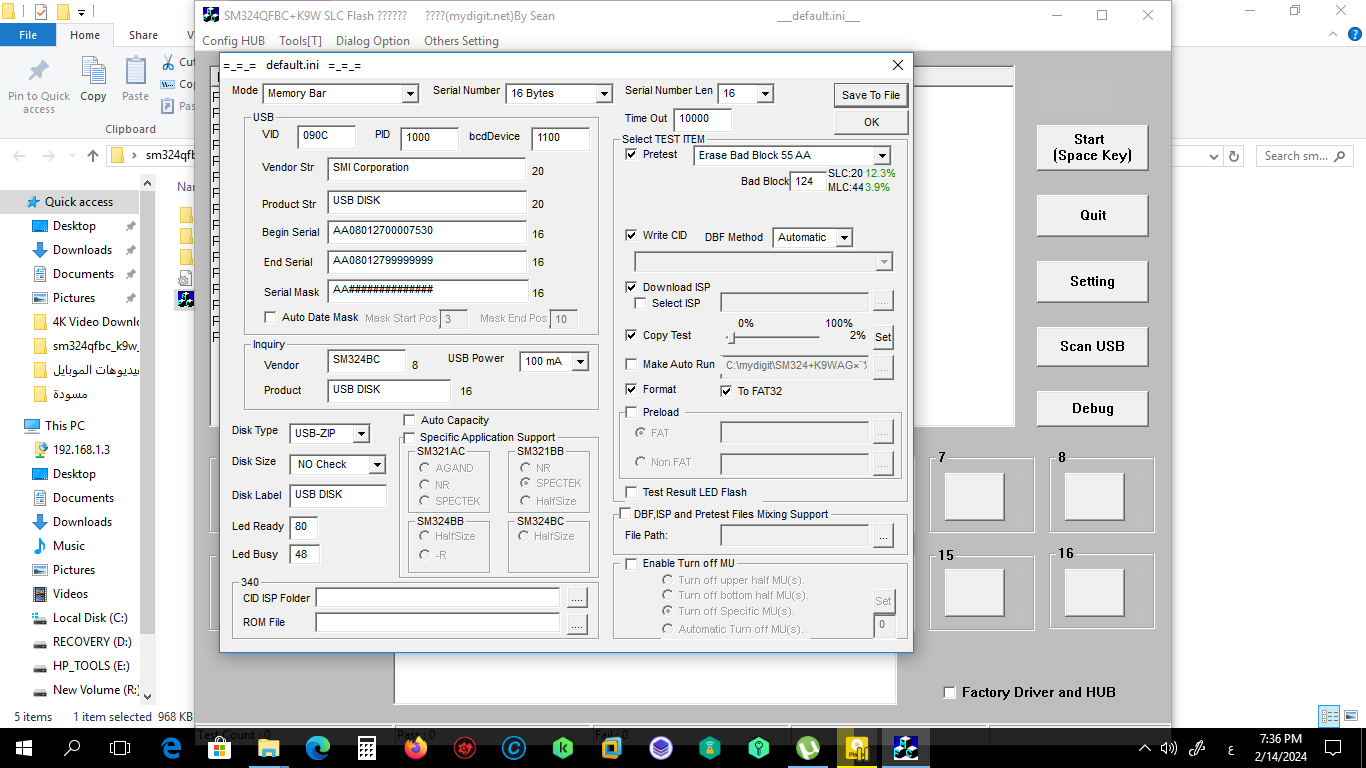Open the Windows Start menu
Viewport: 1366px width, 768px height.
[23, 747]
